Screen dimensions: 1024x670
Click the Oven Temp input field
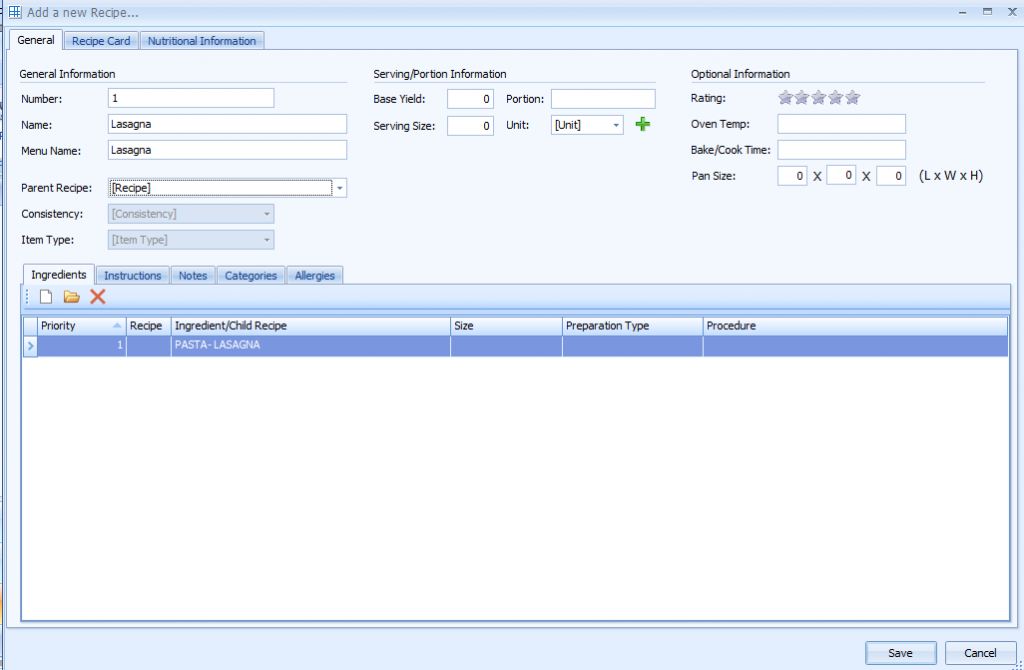[x=841, y=124]
